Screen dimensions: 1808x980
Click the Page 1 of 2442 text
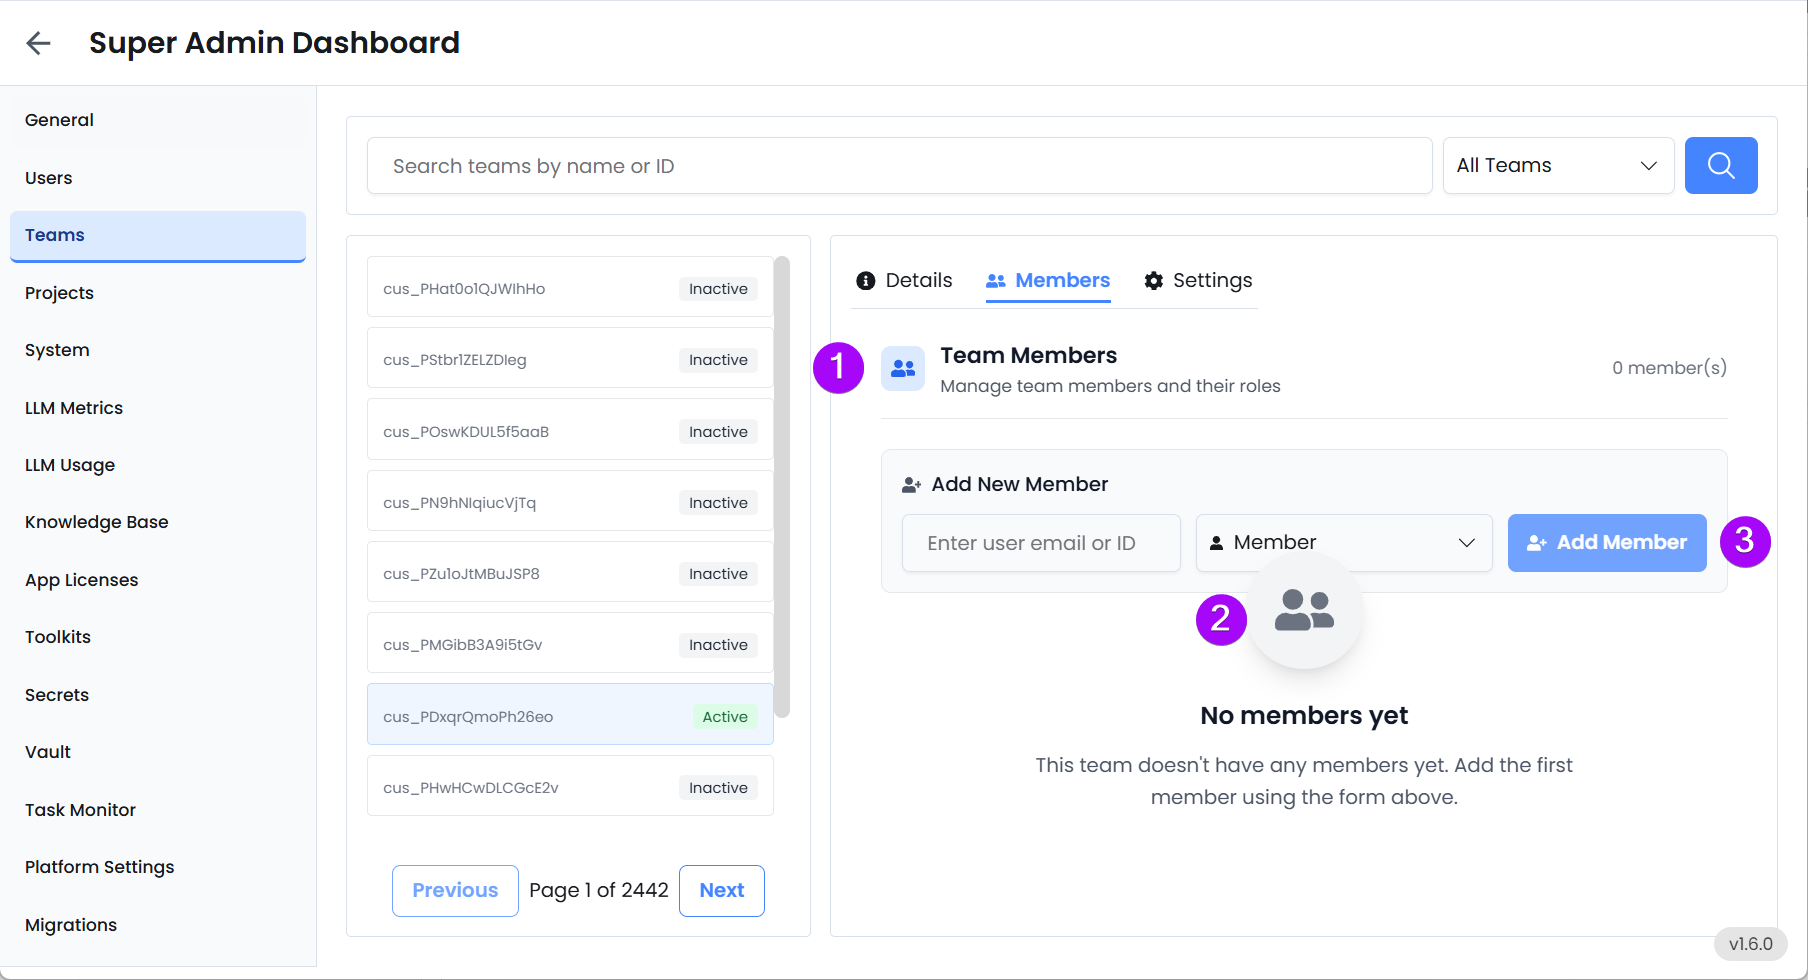point(599,891)
